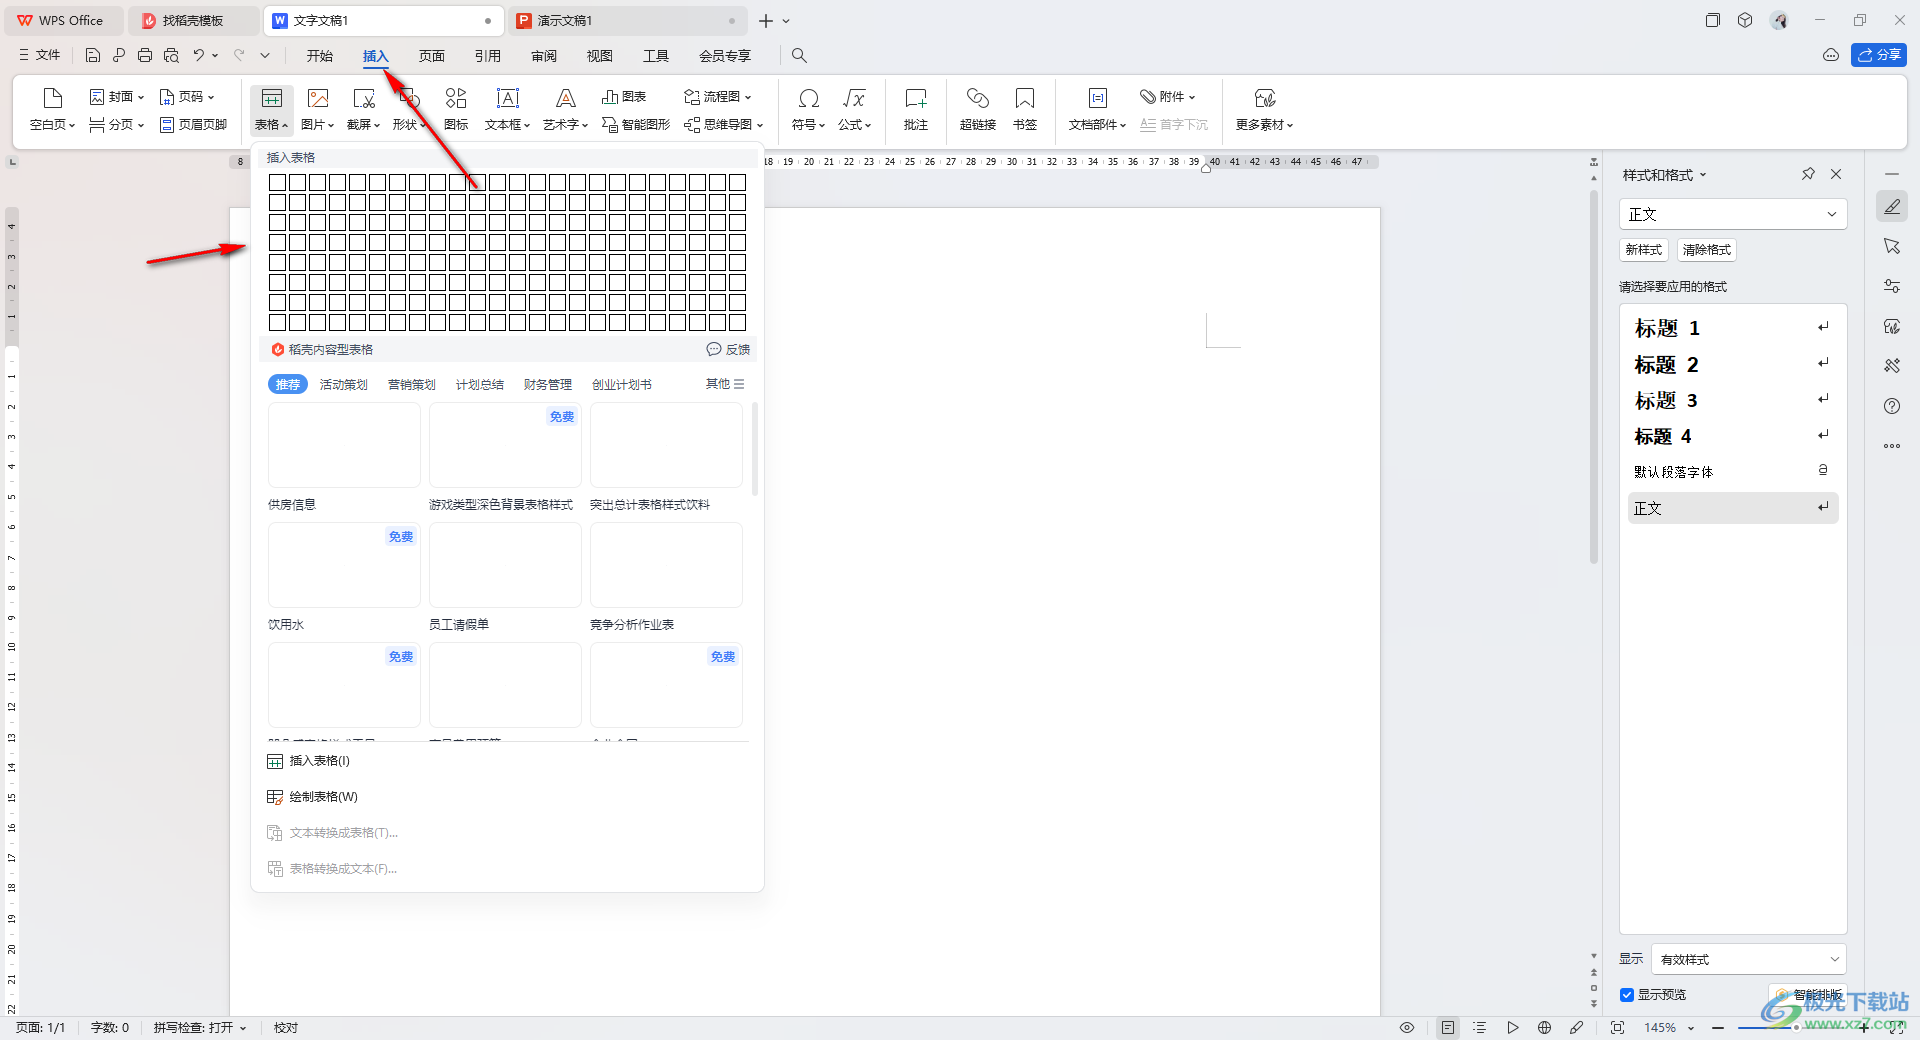Image resolution: width=1920 pixels, height=1040 pixels.
Task: Click the Screenshot tool icon
Action: pos(364,108)
